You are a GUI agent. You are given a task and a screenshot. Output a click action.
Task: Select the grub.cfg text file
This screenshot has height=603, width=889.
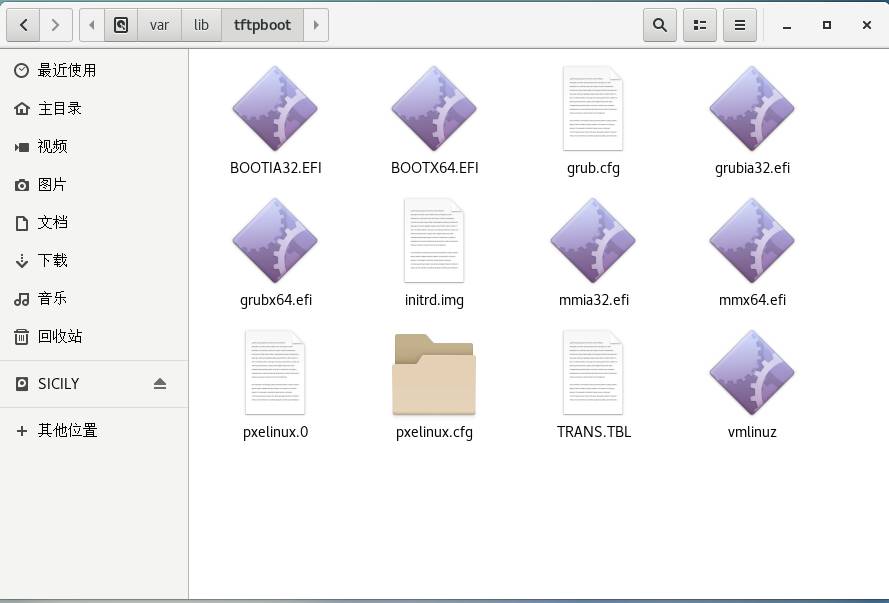[593, 109]
